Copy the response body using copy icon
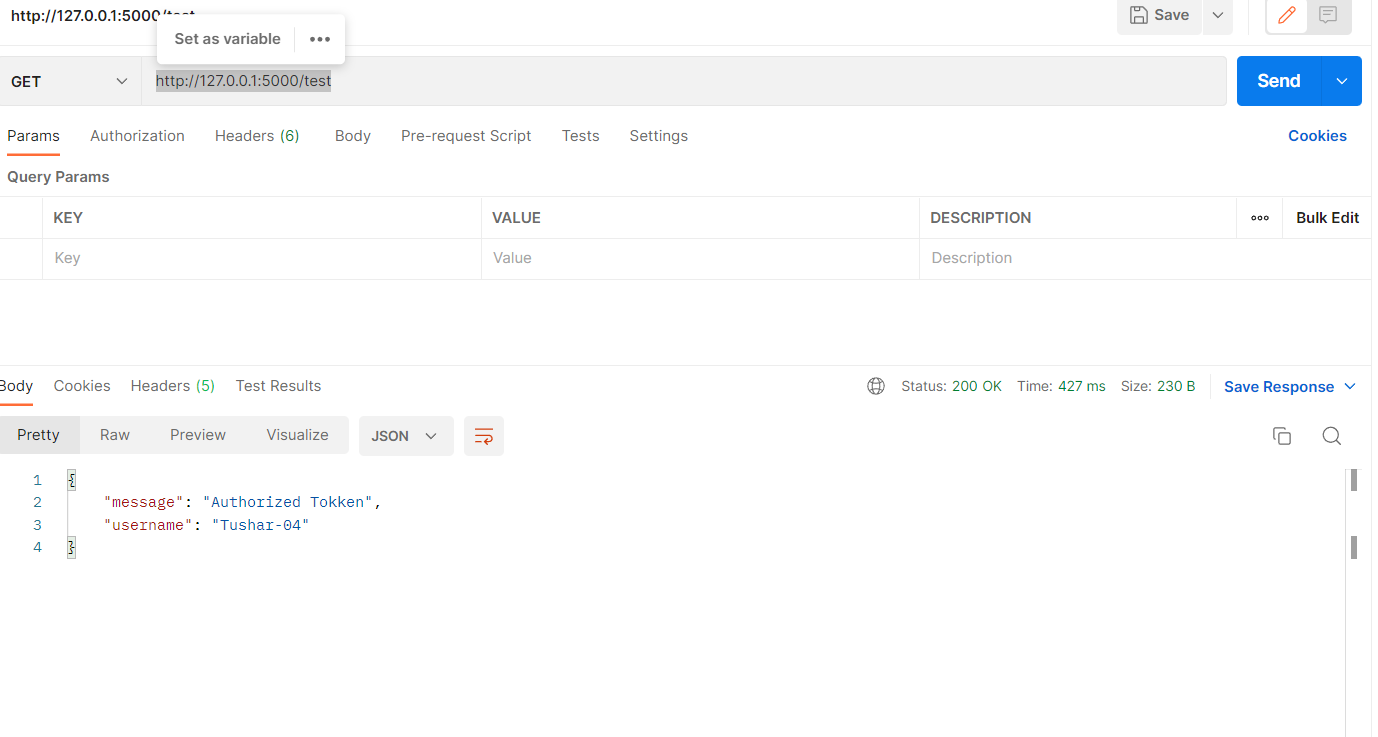1378x737 pixels. coord(1282,436)
